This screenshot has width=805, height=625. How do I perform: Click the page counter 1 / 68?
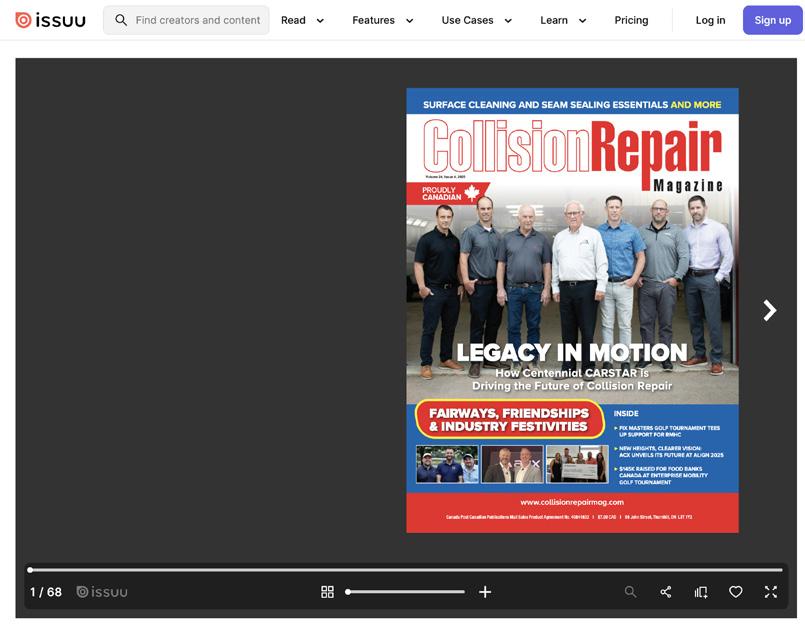(x=46, y=592)
